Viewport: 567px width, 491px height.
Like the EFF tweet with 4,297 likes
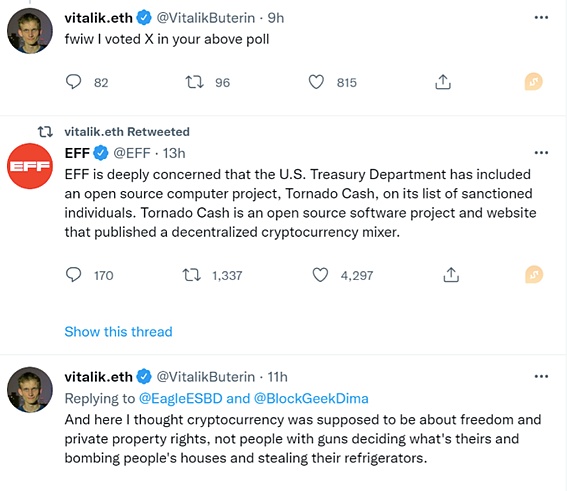click(320, 275)
